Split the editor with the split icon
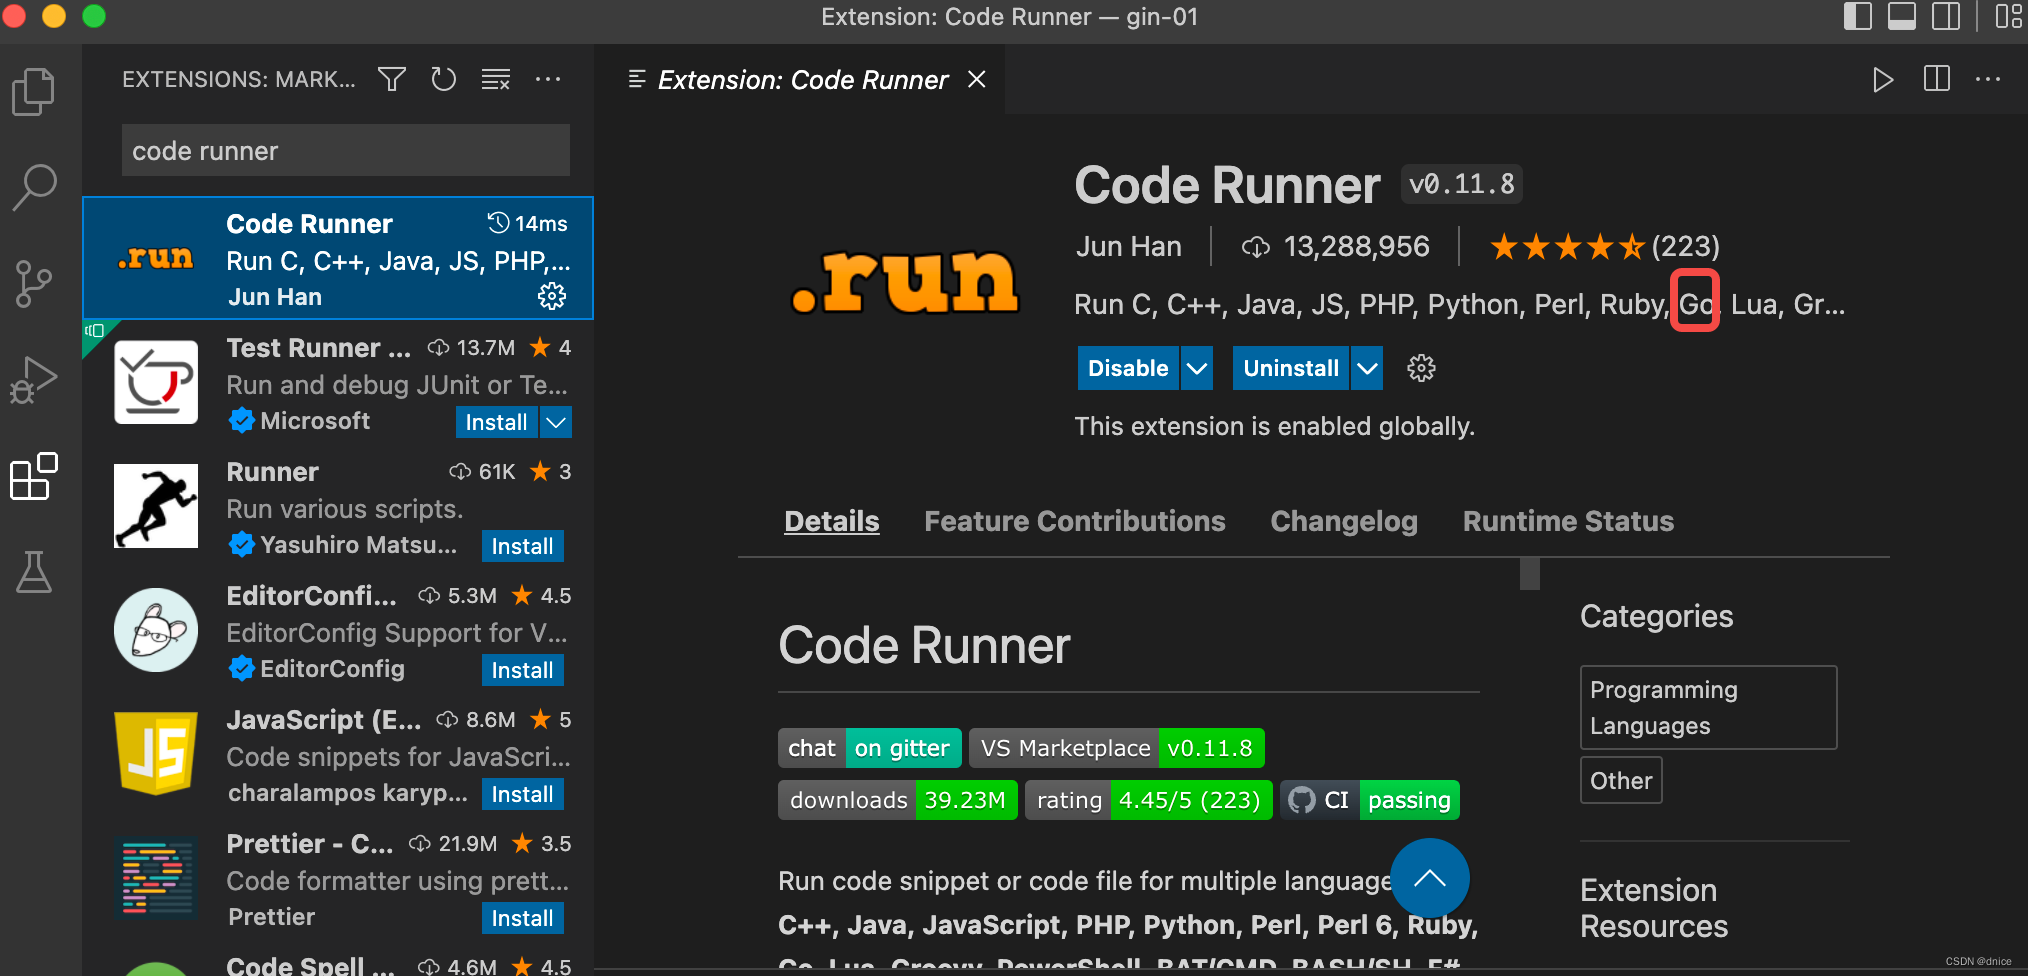 1936,80
